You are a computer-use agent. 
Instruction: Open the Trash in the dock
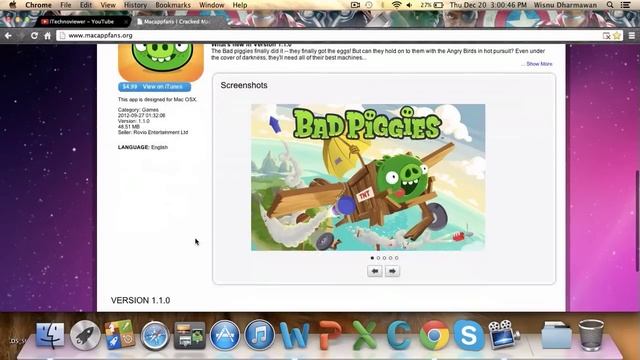(x=591, y=335)
